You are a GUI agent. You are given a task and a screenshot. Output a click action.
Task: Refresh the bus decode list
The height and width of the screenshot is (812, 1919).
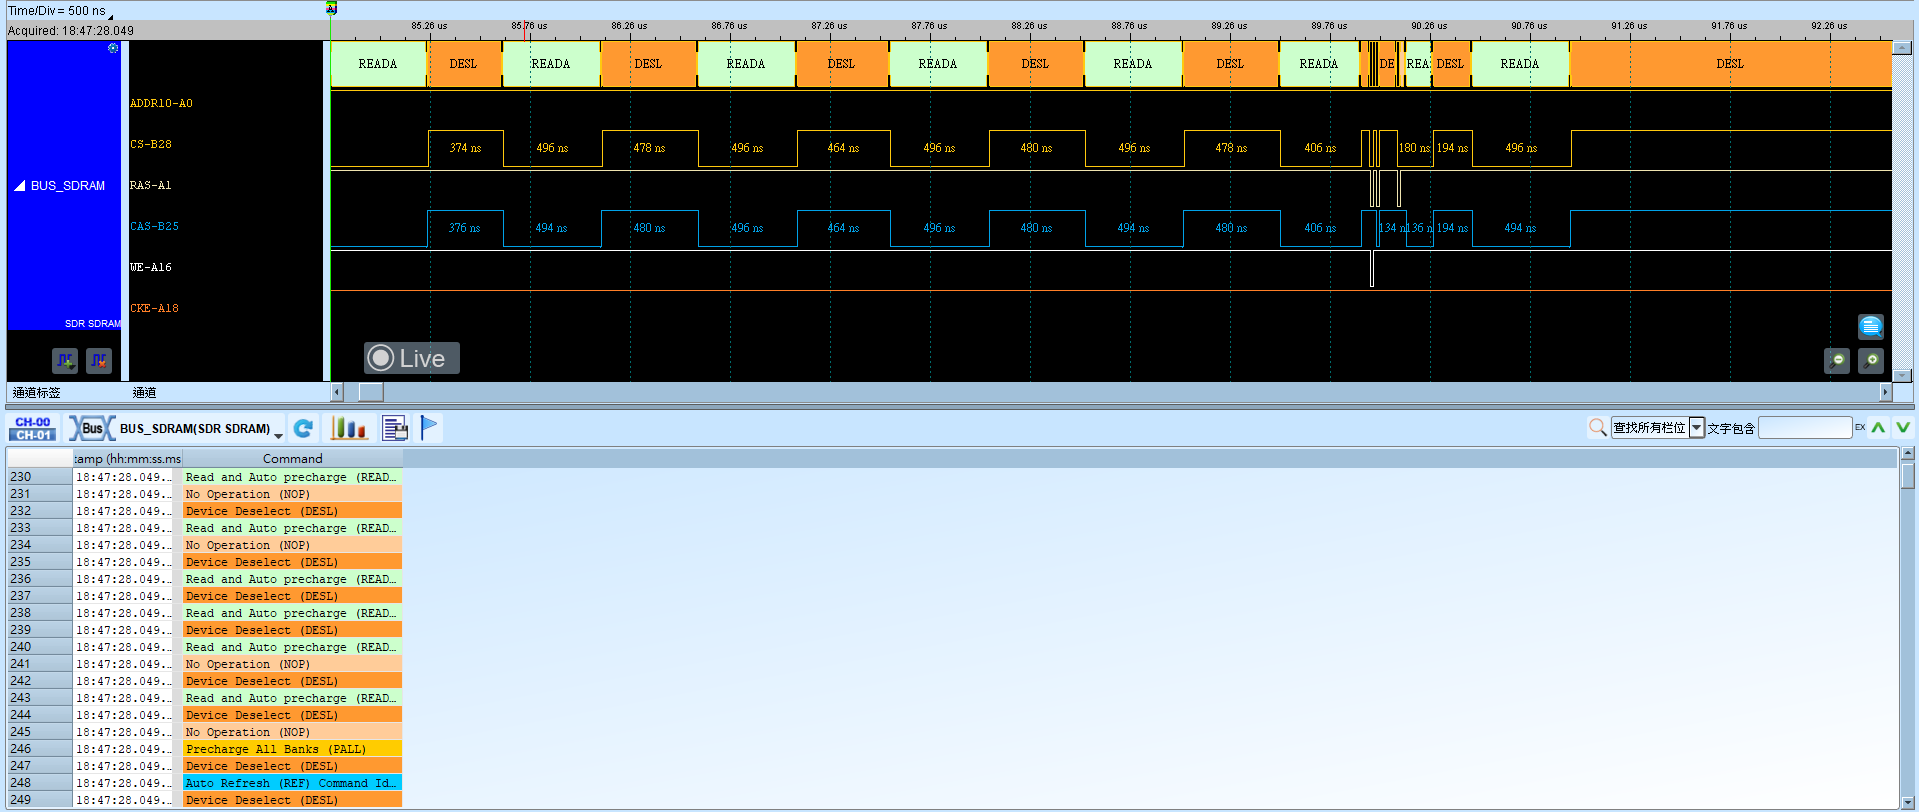tap(303, 428)
